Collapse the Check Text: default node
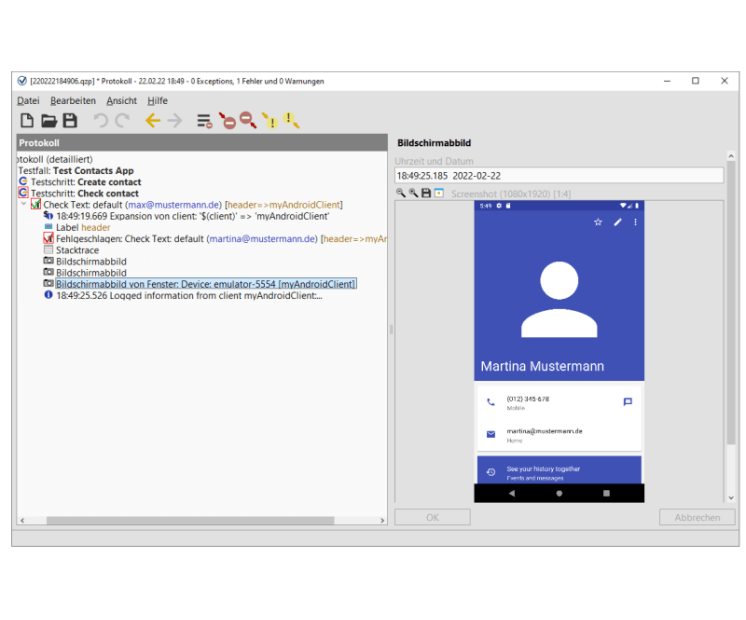Viewport: 746px width, 620px height. [24, 204]
